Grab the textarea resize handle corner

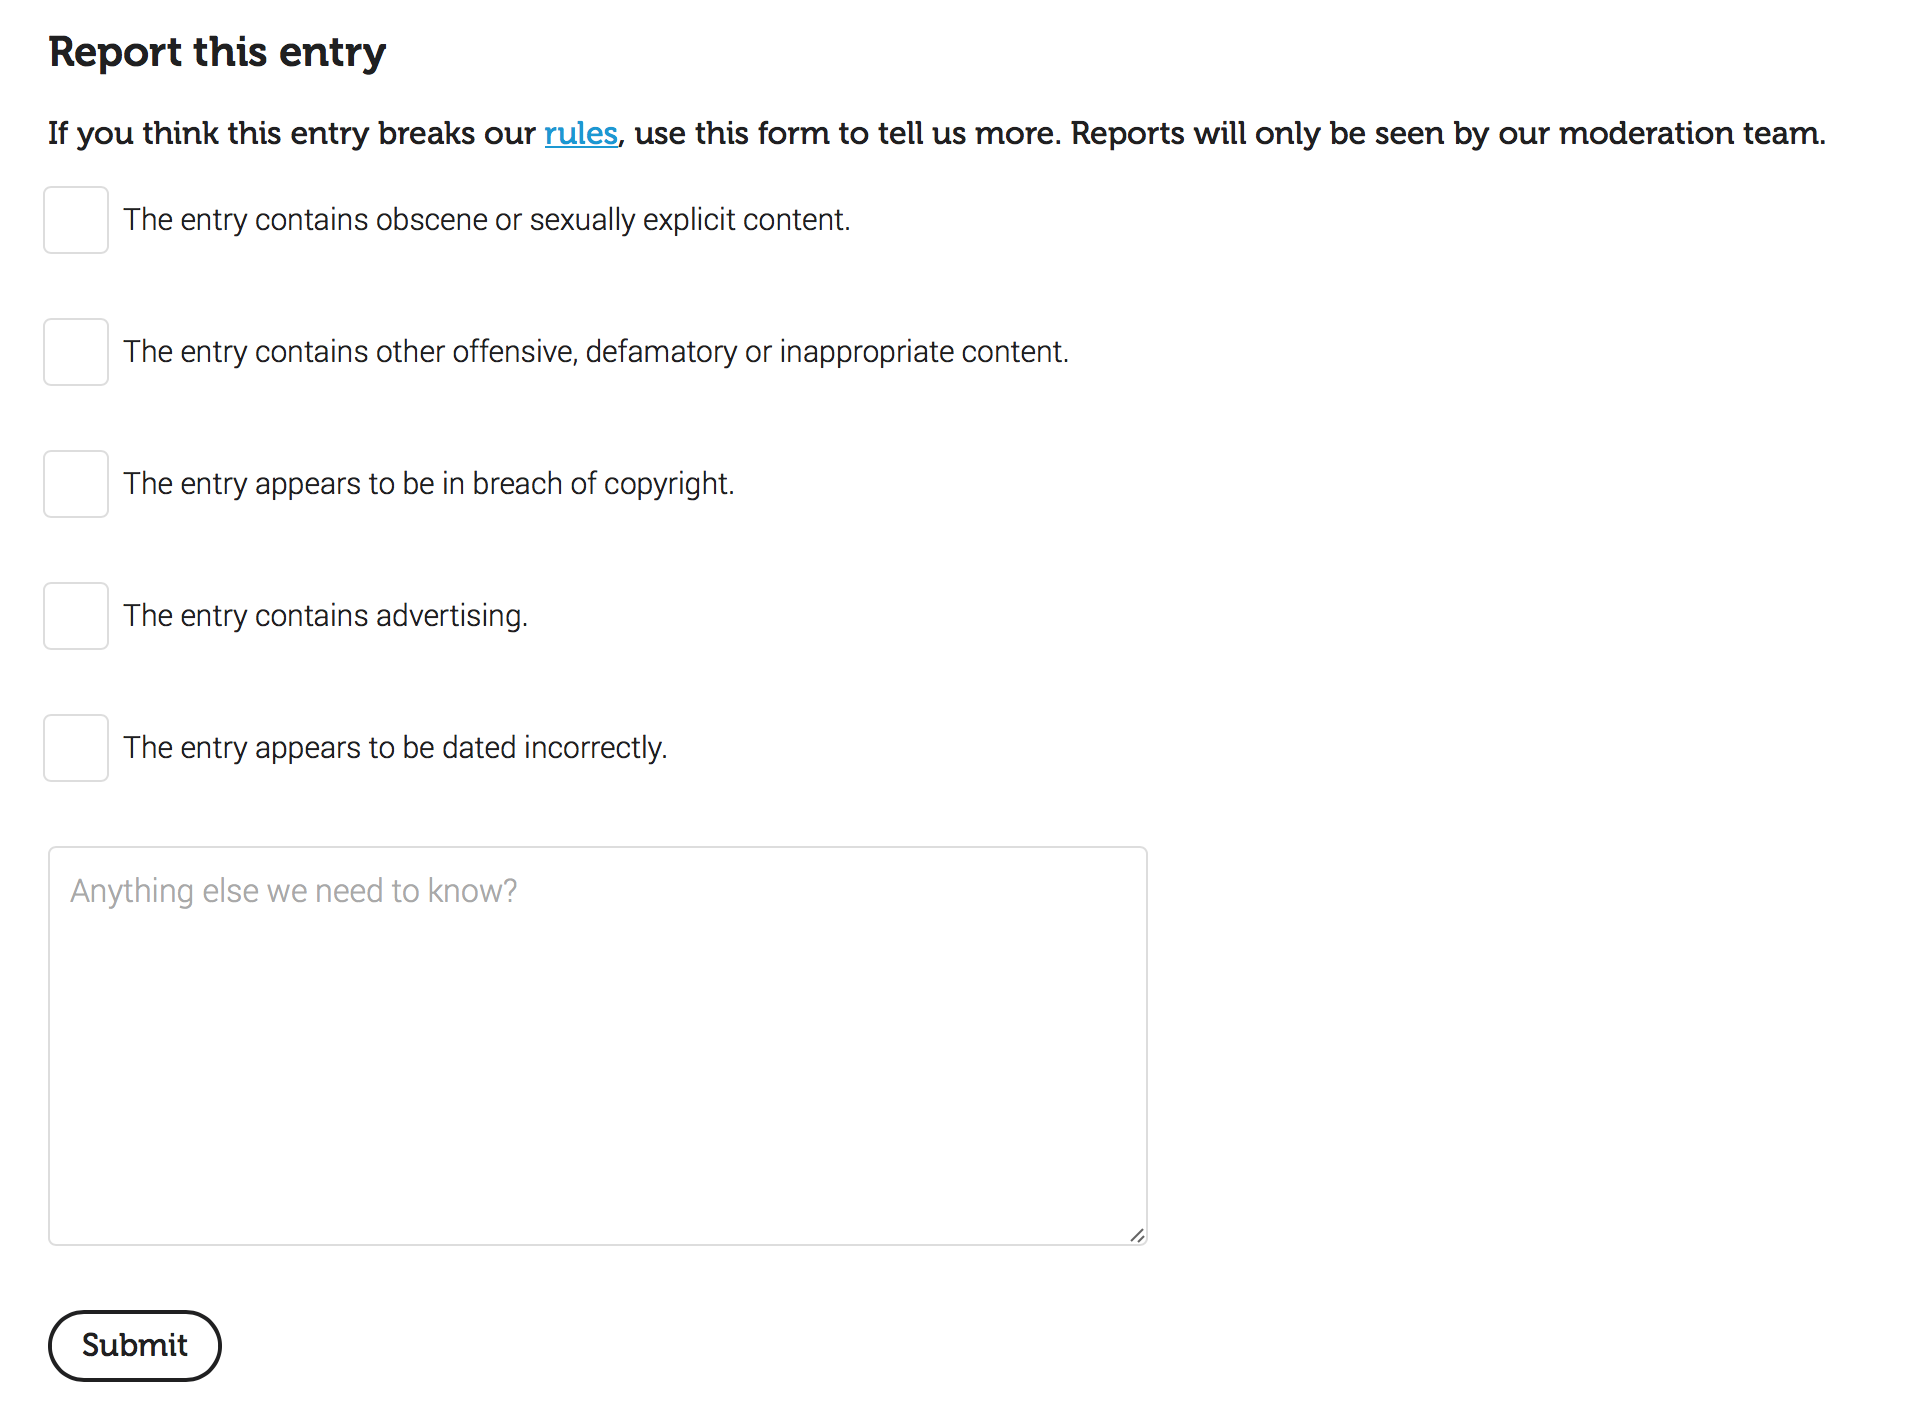click(x=1137, y=1235)
